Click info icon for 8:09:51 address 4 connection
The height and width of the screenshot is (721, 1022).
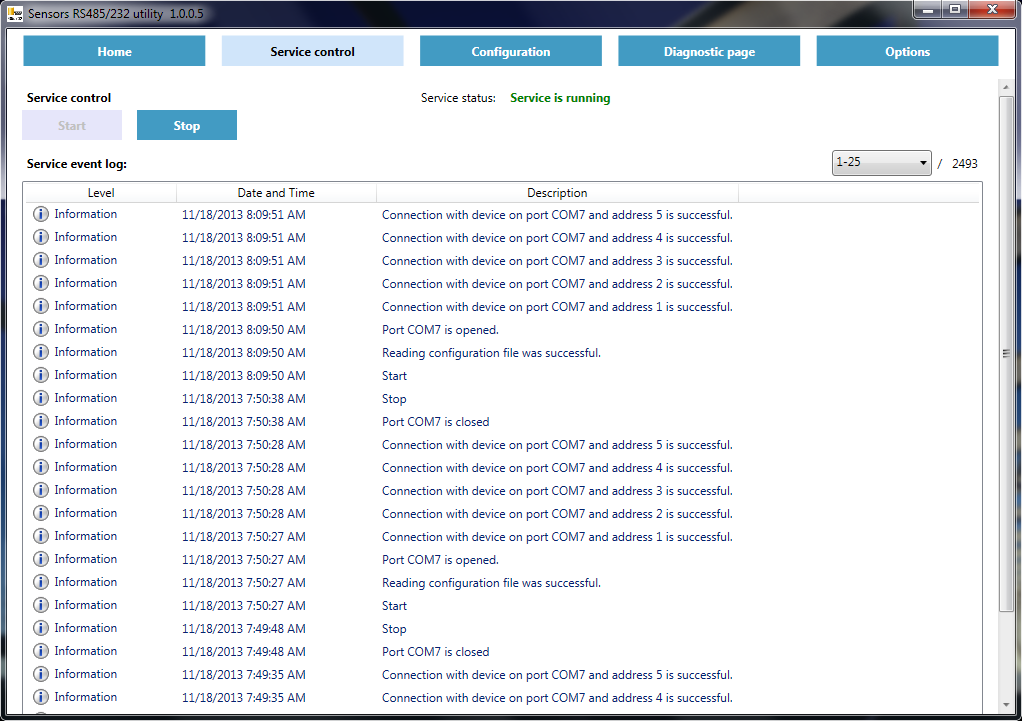[40, 237]
